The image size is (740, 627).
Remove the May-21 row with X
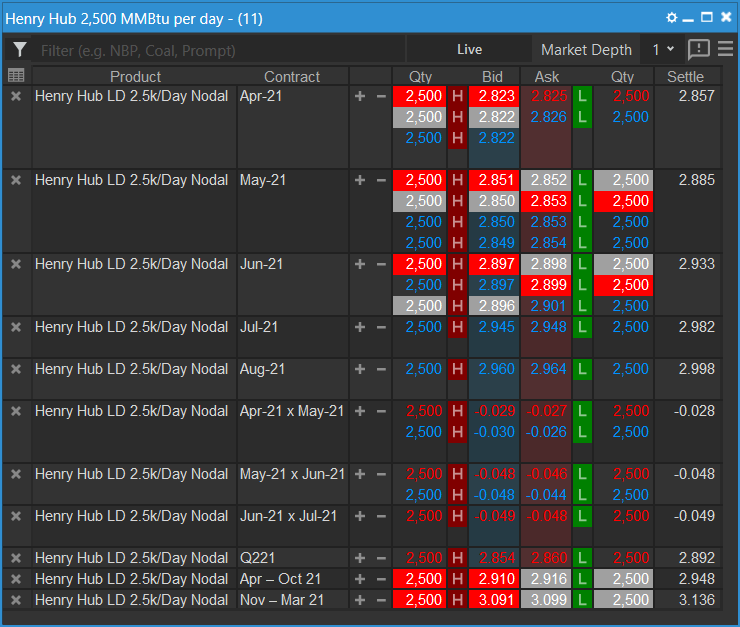pos(16,180)
